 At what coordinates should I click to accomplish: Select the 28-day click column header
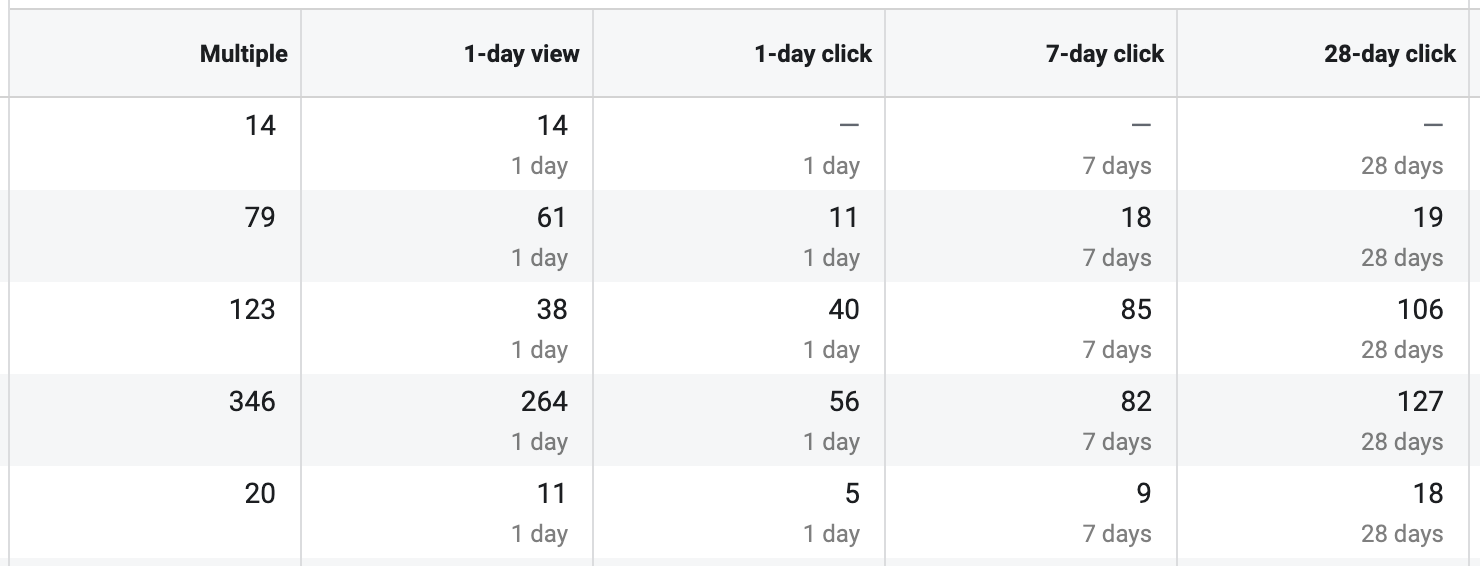[x=1390, y=54]
